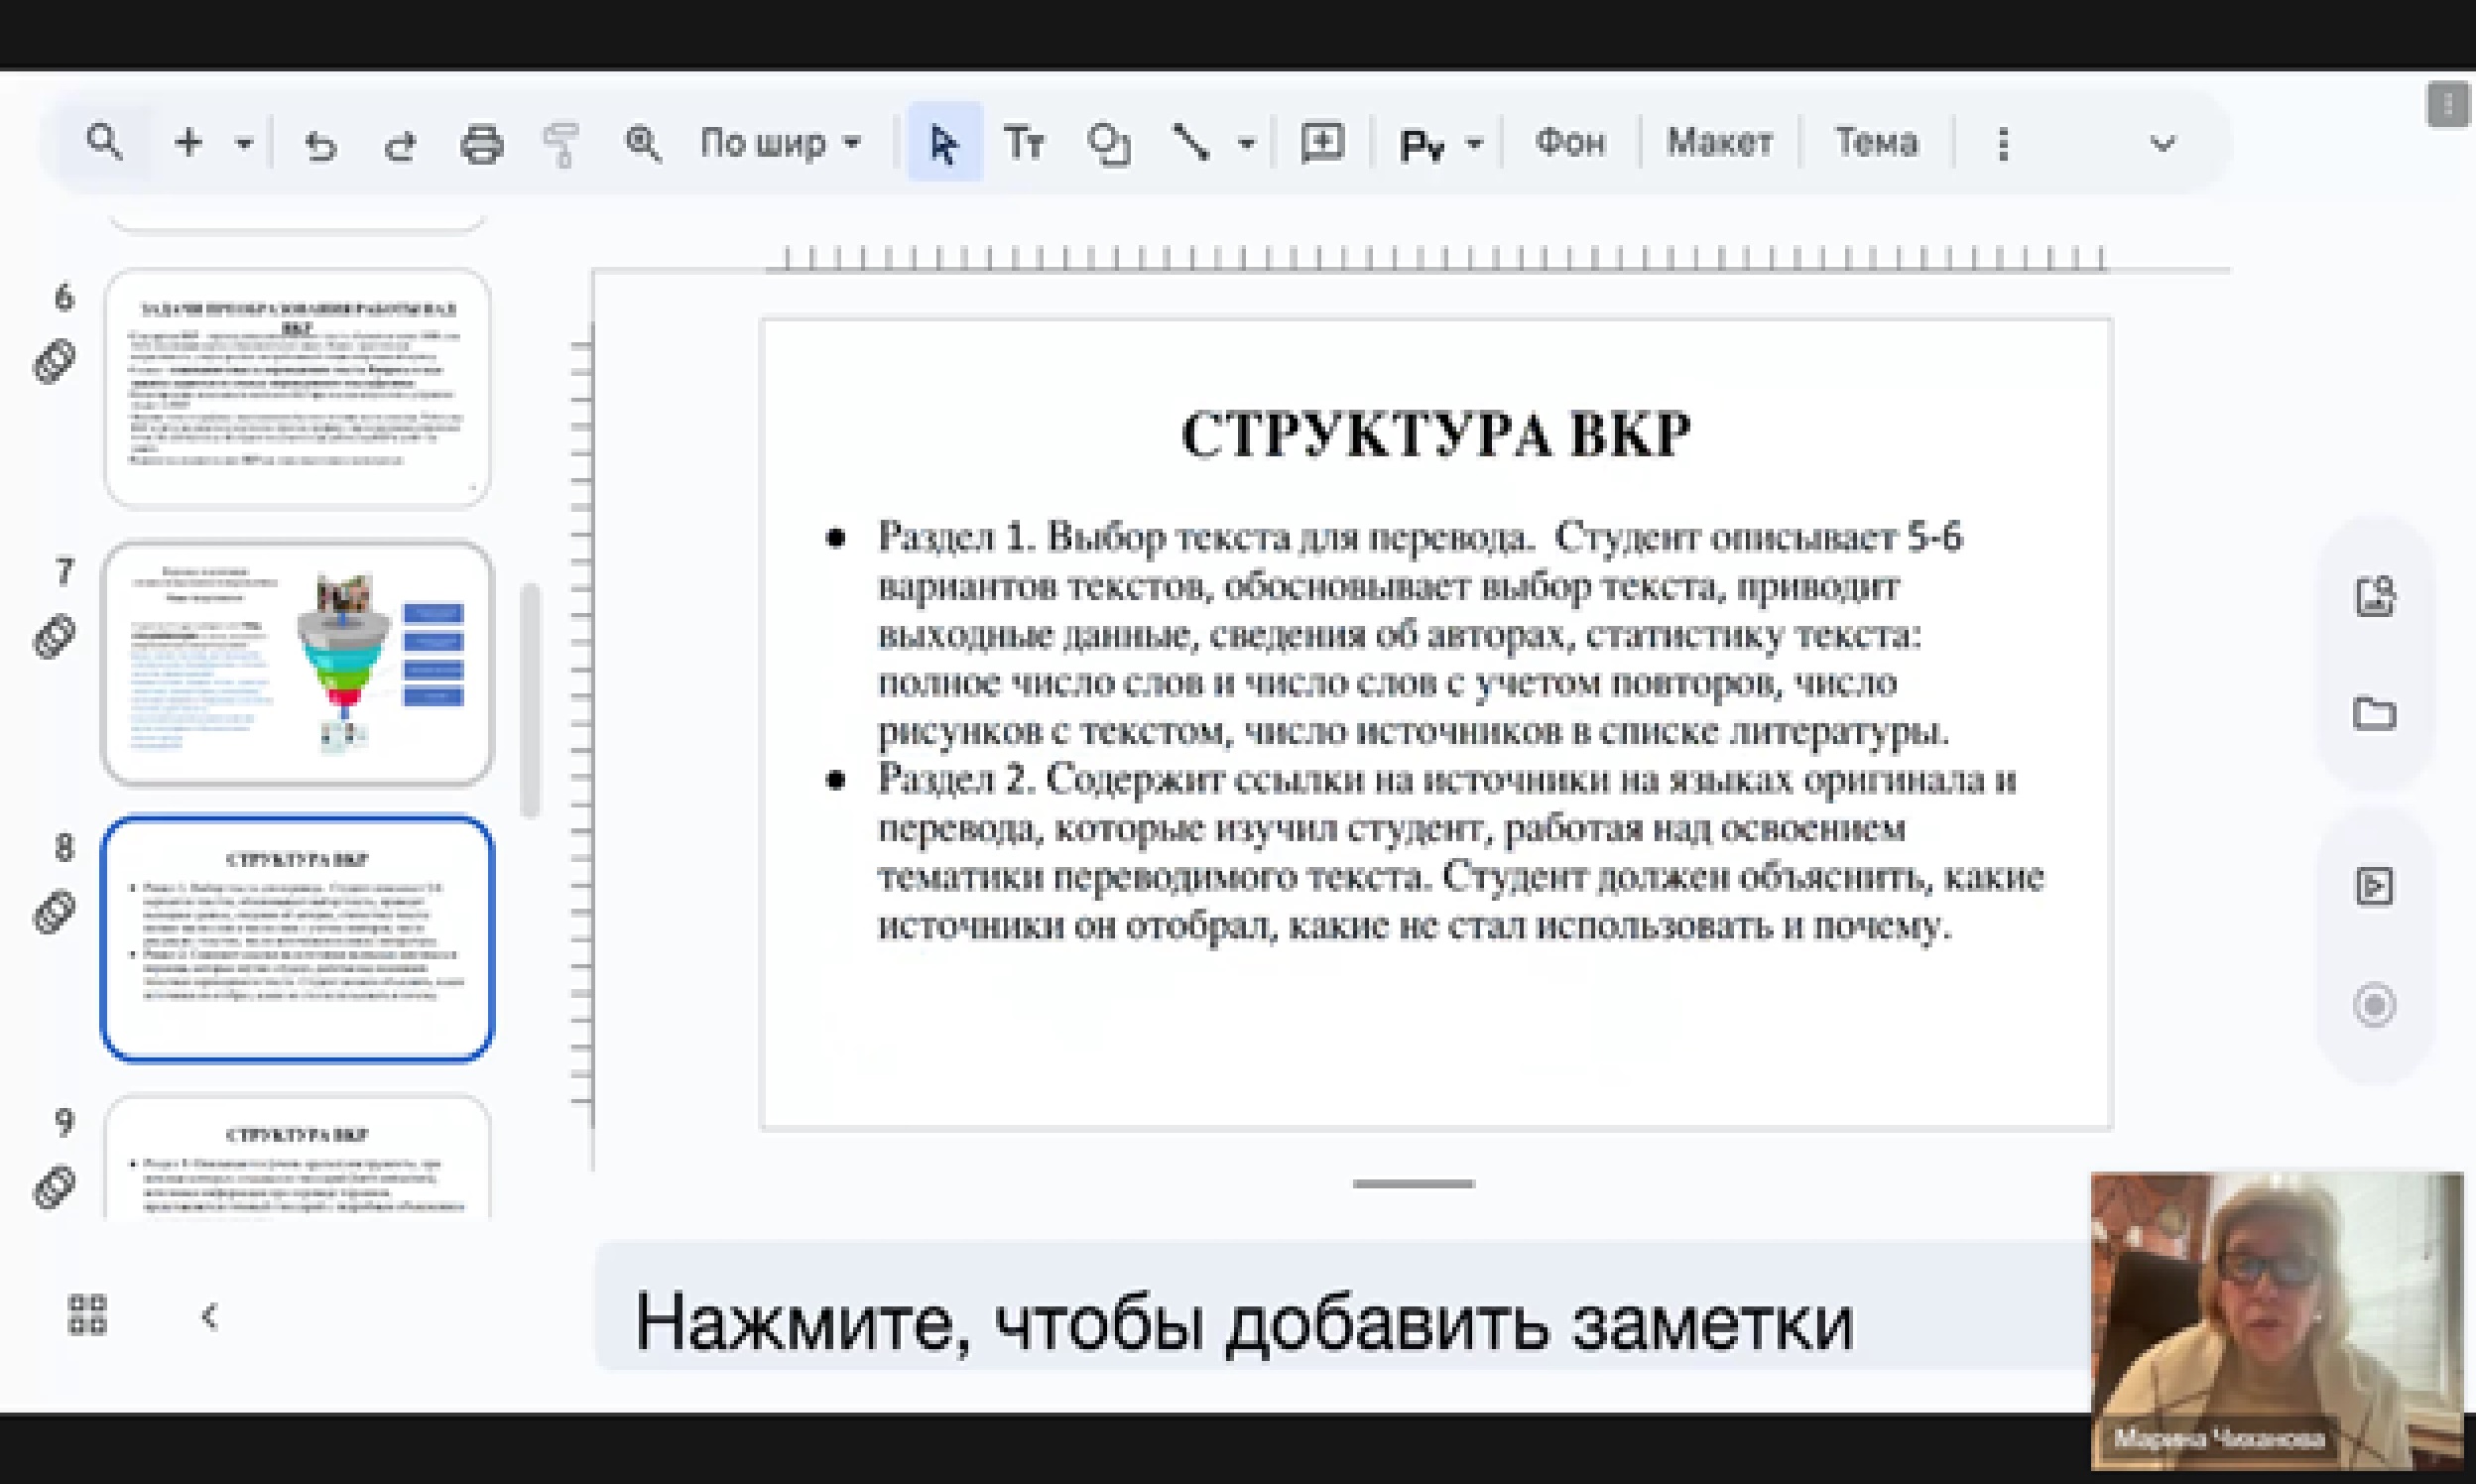Click the 'Тема' theme button
Viewport: 2476px width, 1484px height.
coord(1876,143)
